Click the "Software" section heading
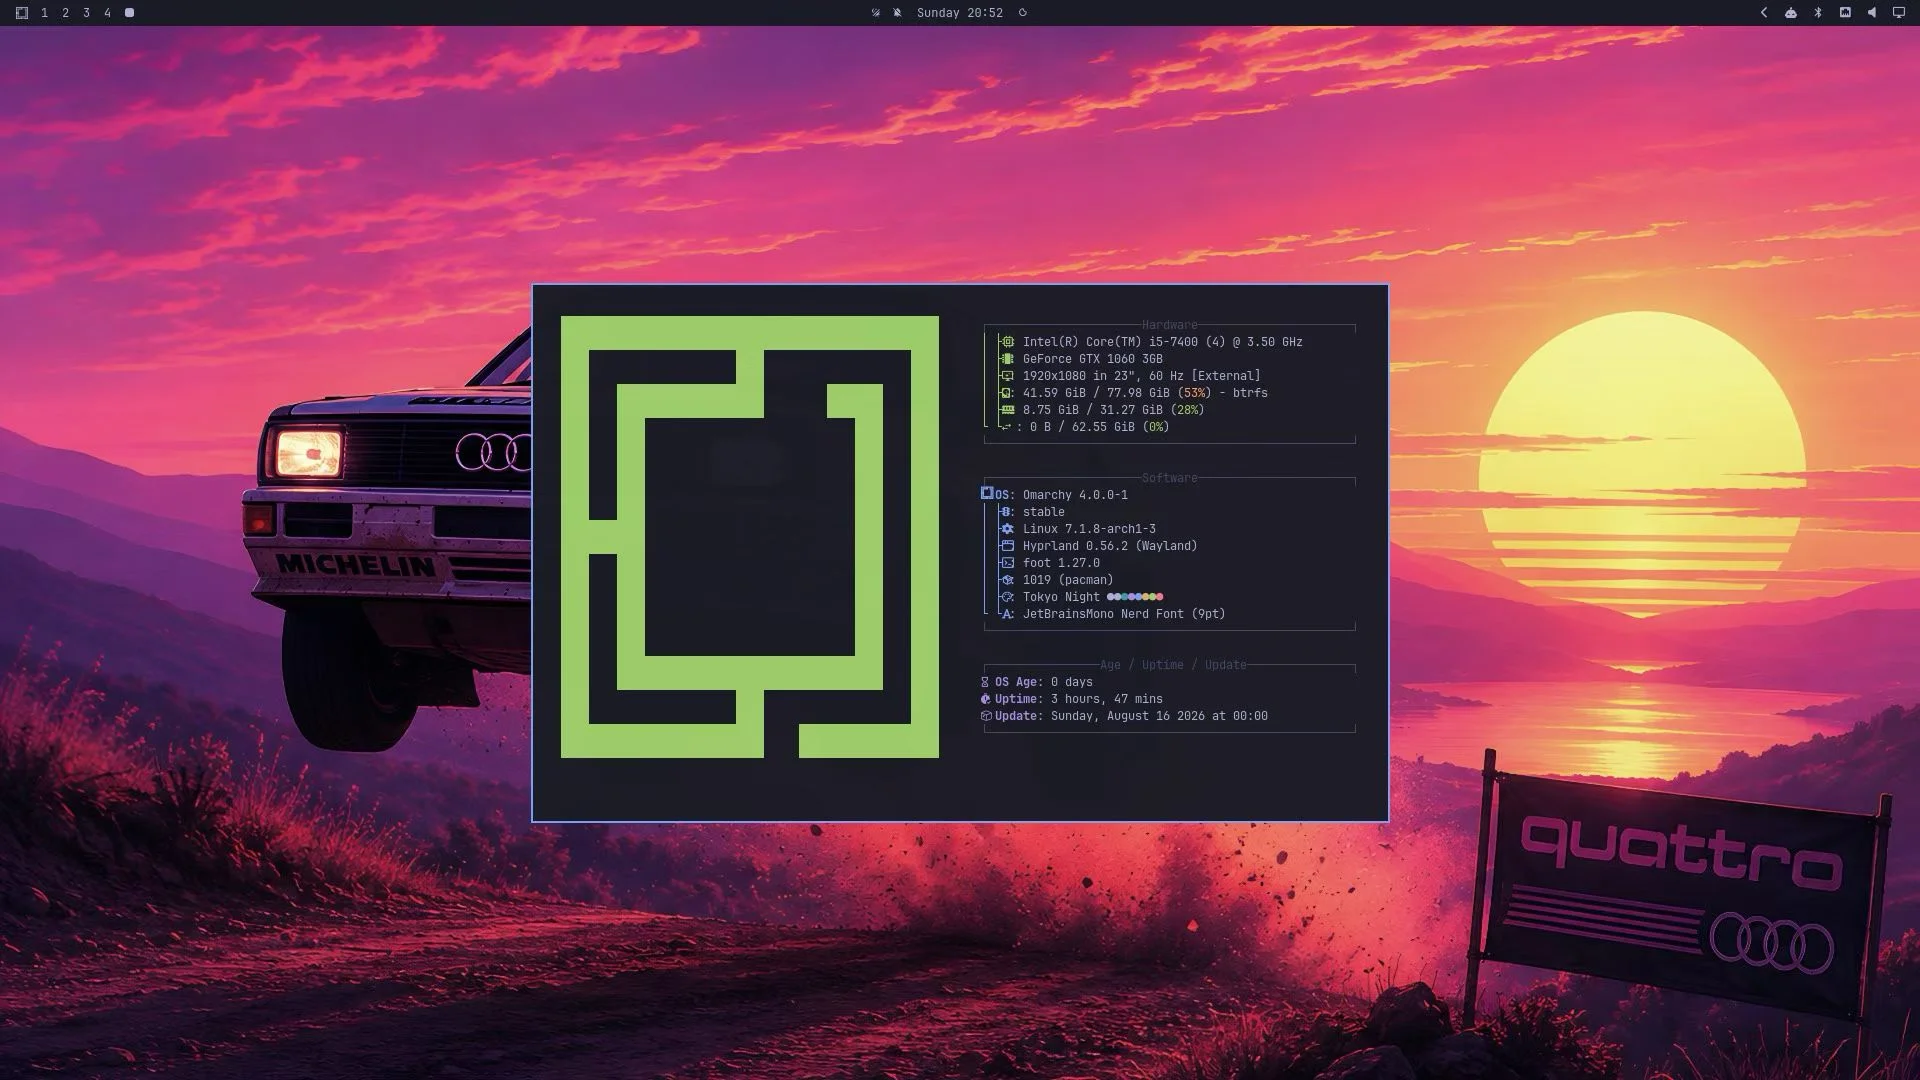 pyautogui.click(x=1169, y=478)
